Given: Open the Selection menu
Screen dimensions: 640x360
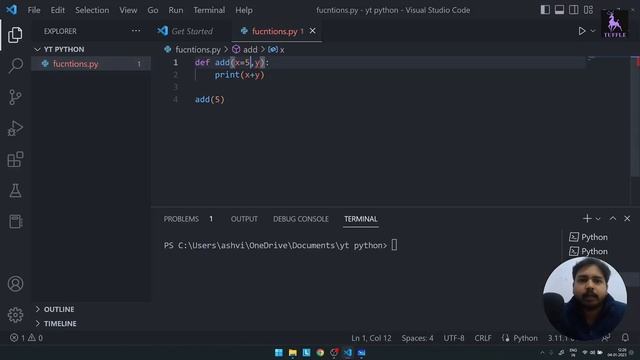Looking at the screenshot, I should click(92, 10).
